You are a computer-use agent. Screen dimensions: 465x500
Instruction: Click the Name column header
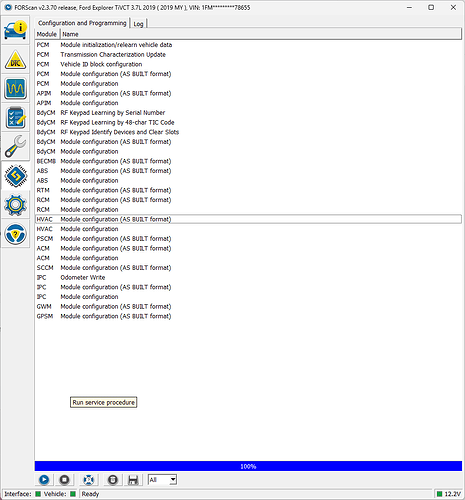[261, 34]
